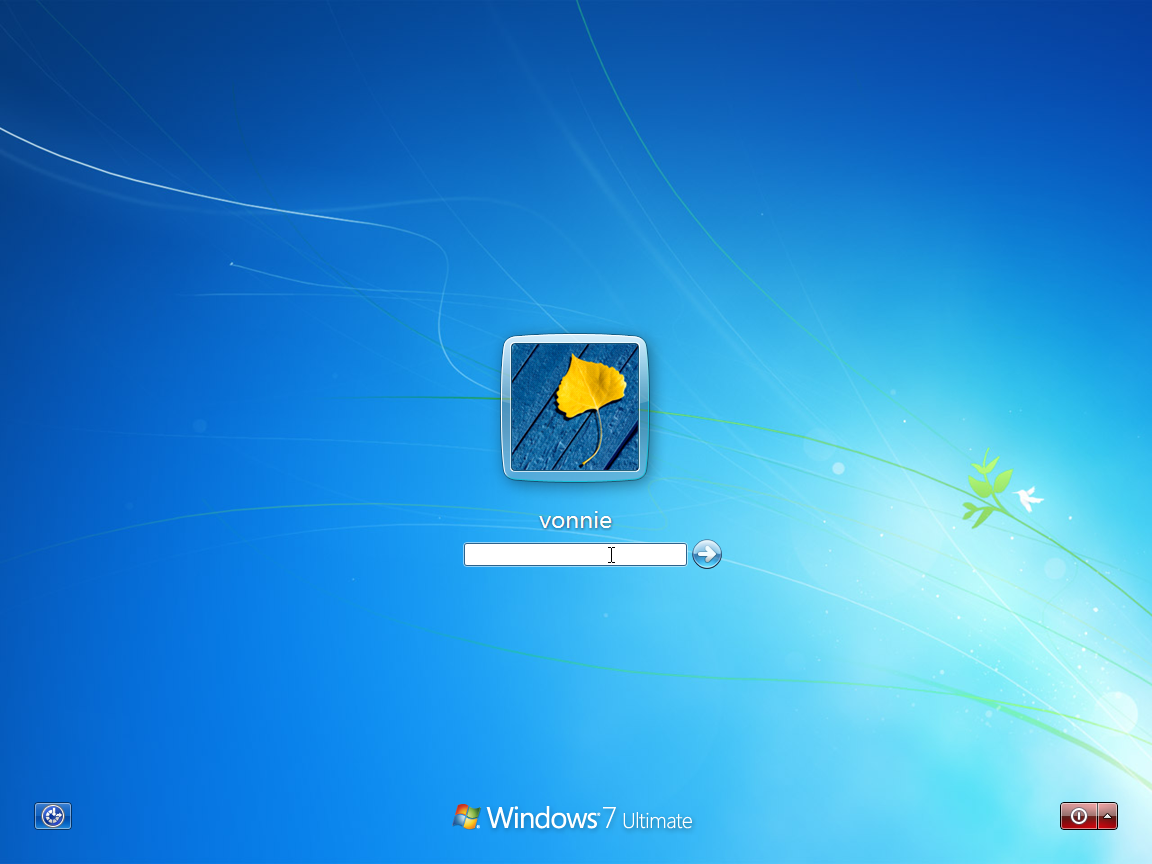Click the arrow button to submit password
The width and height of the screenshot is (1152, 864).
point(707,554)
